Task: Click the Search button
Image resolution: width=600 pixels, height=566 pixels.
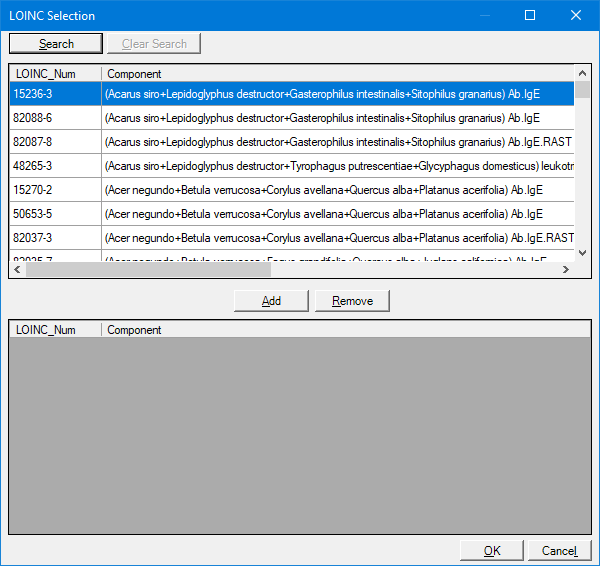Action: pos(56,44)
